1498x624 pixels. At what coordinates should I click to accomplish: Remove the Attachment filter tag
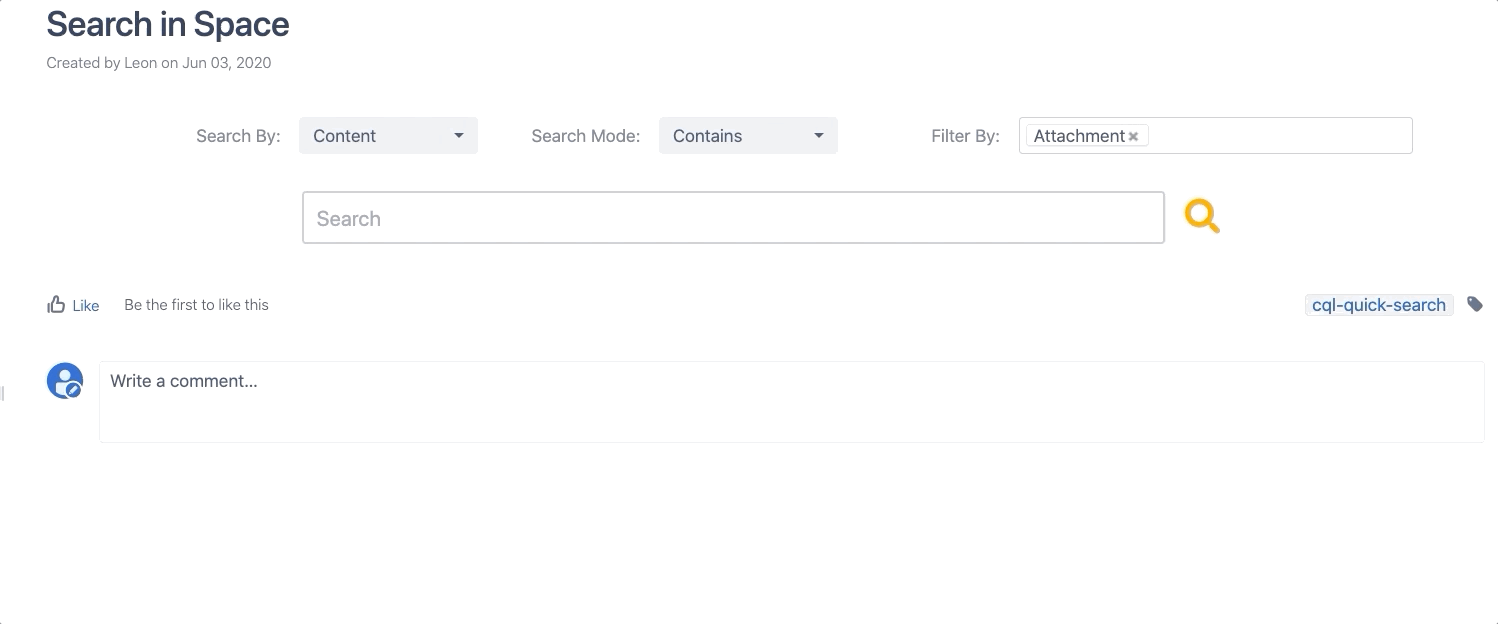1133,137
